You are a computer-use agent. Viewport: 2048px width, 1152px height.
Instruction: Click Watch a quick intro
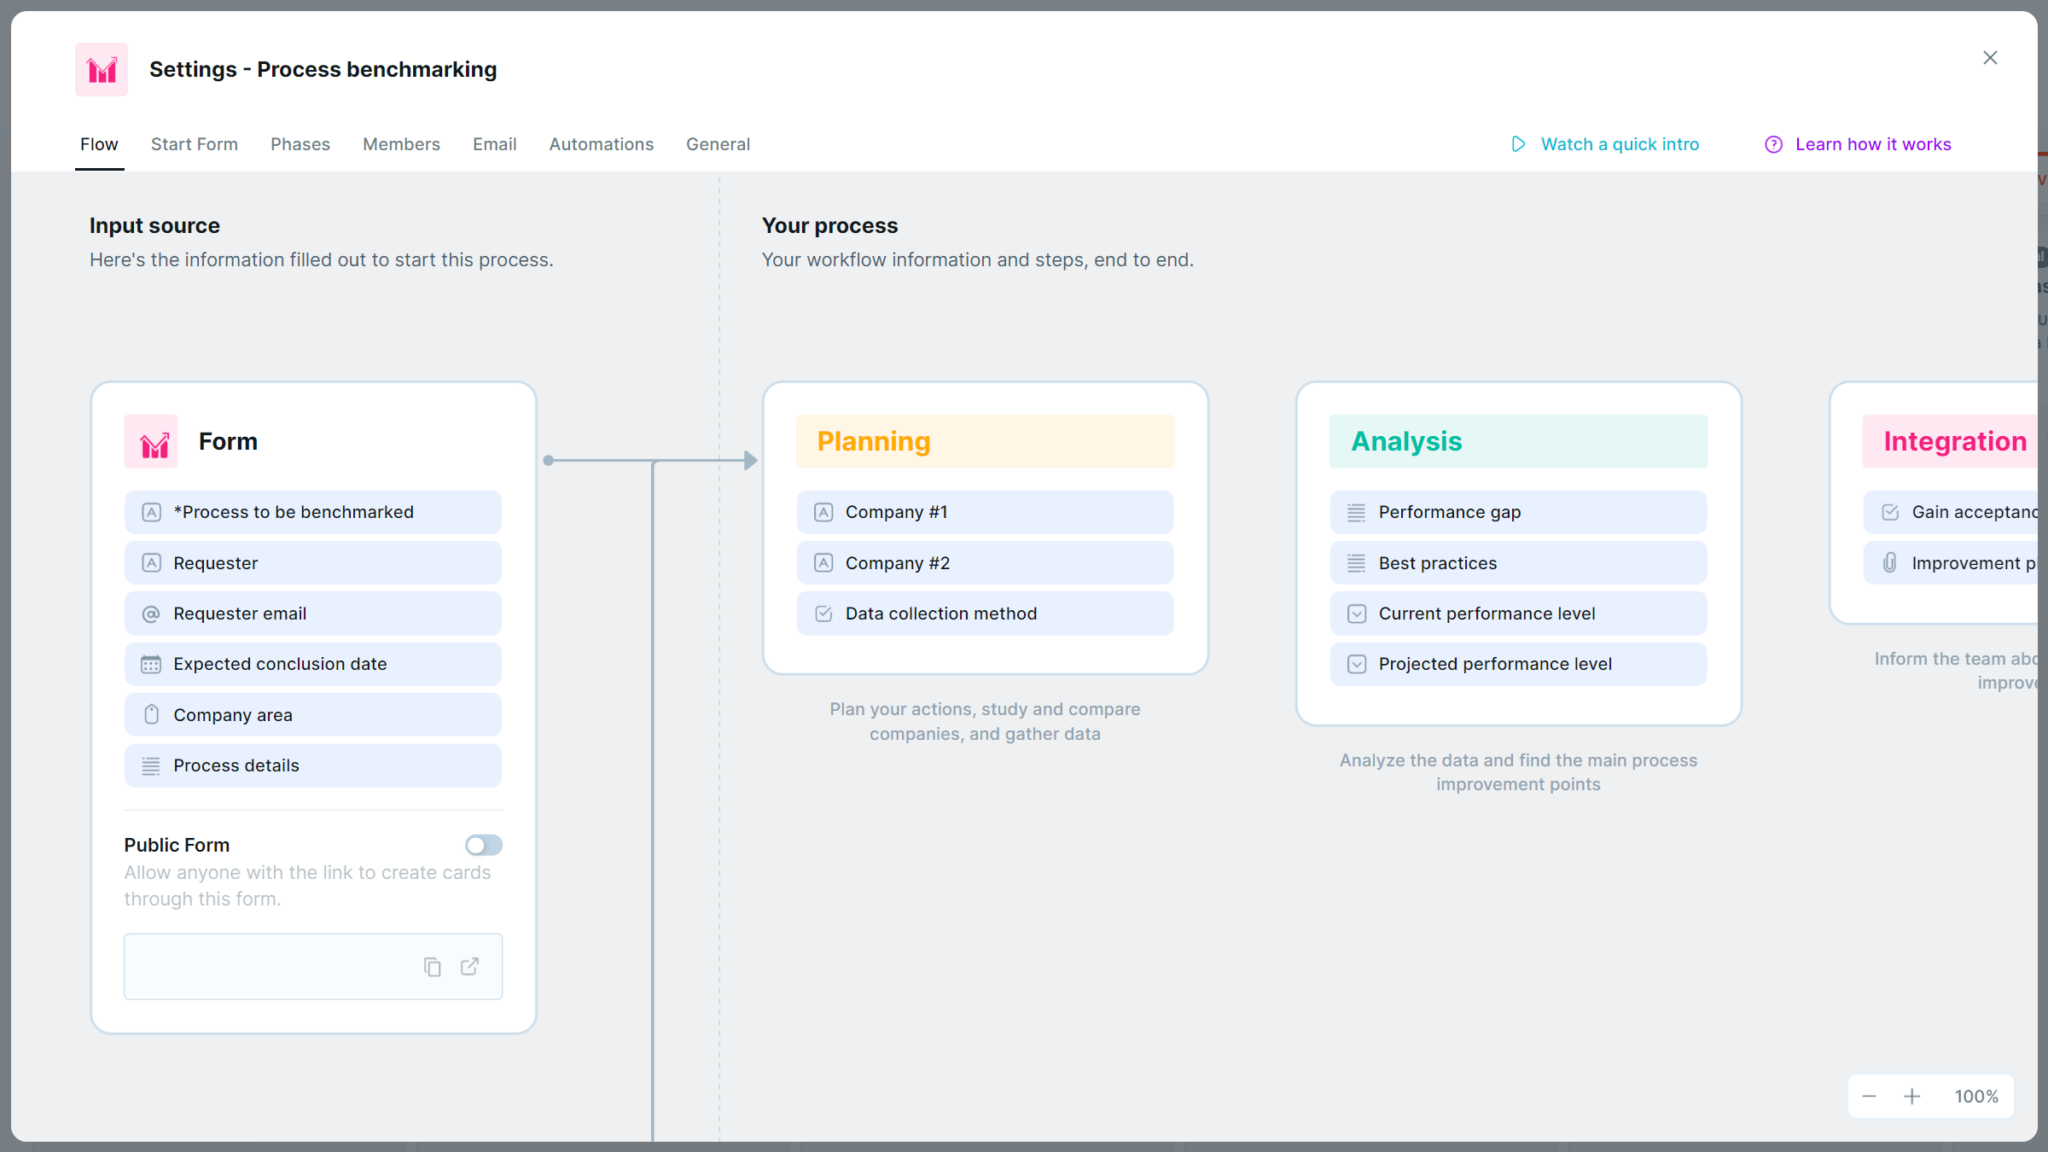(1620, 144)
